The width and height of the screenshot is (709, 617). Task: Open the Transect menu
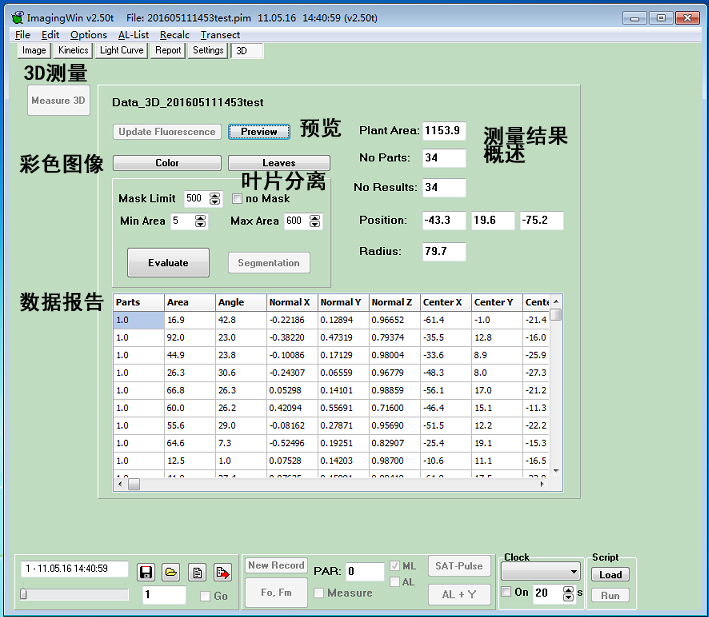pyautogui.click(x=220, y=35)
